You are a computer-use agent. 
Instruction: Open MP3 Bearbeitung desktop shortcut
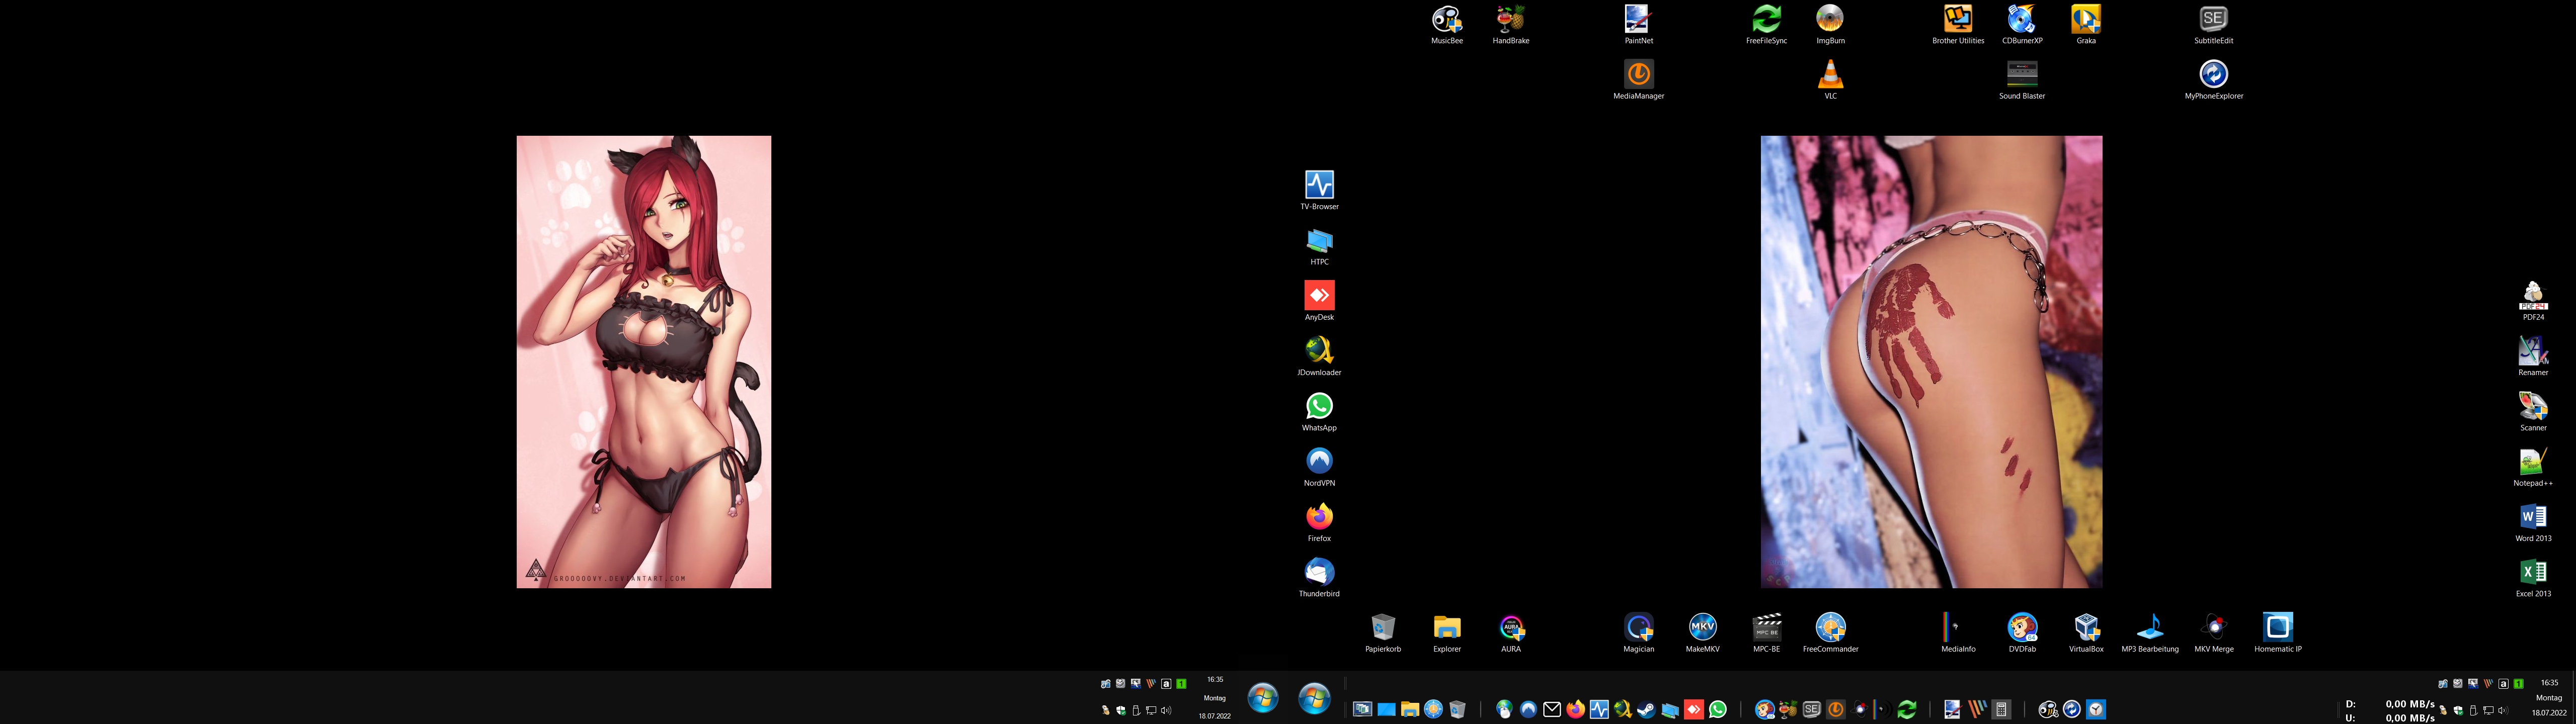(x=2150, y=633)
